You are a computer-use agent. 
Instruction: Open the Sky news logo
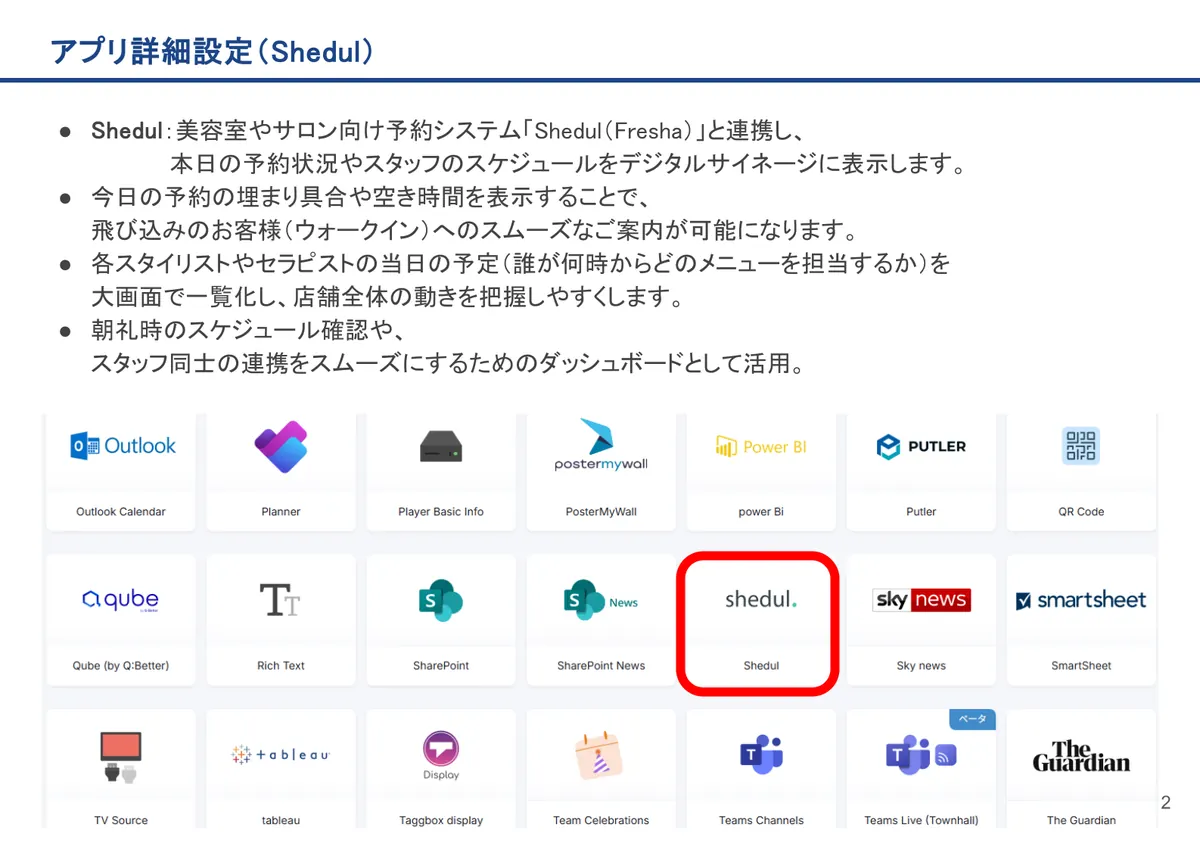[921, 600]
